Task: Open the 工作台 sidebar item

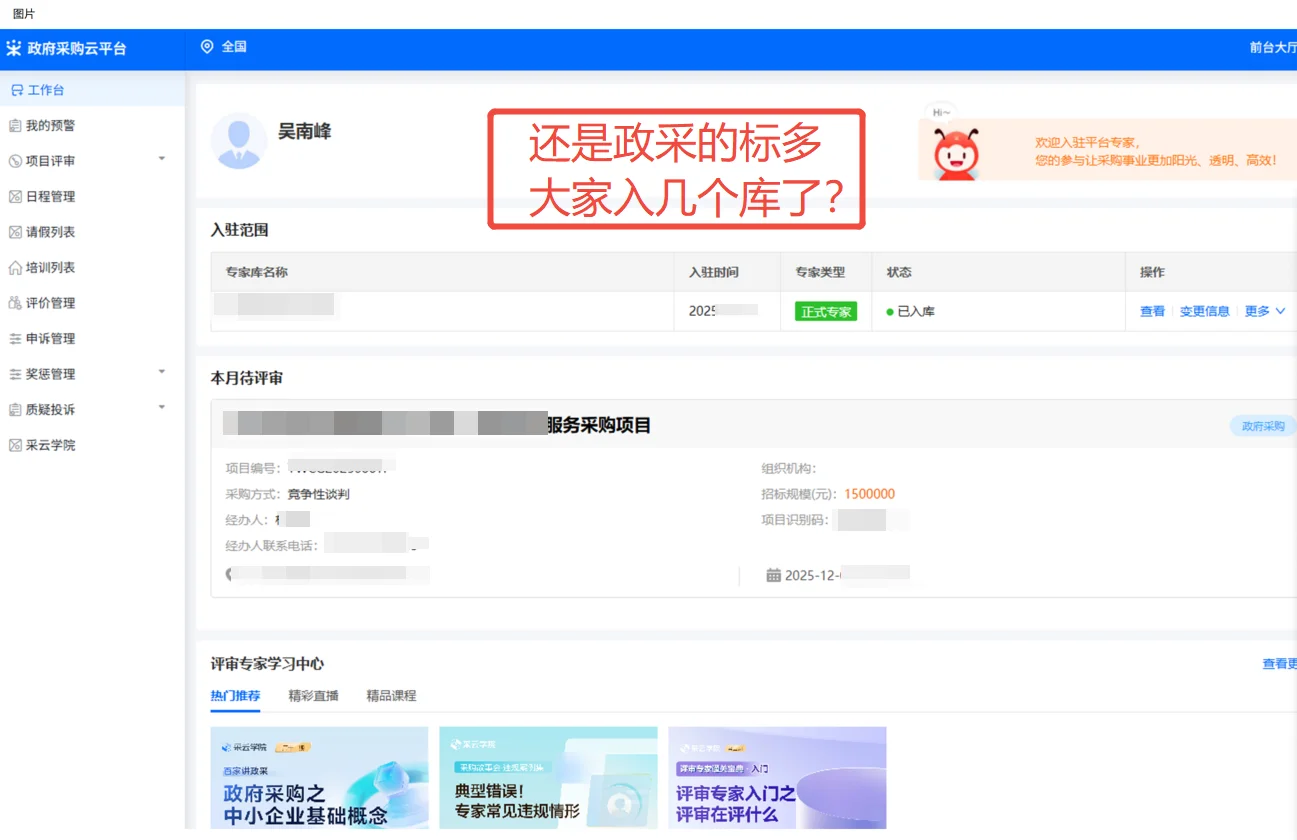Action: (x=45, y=89)
